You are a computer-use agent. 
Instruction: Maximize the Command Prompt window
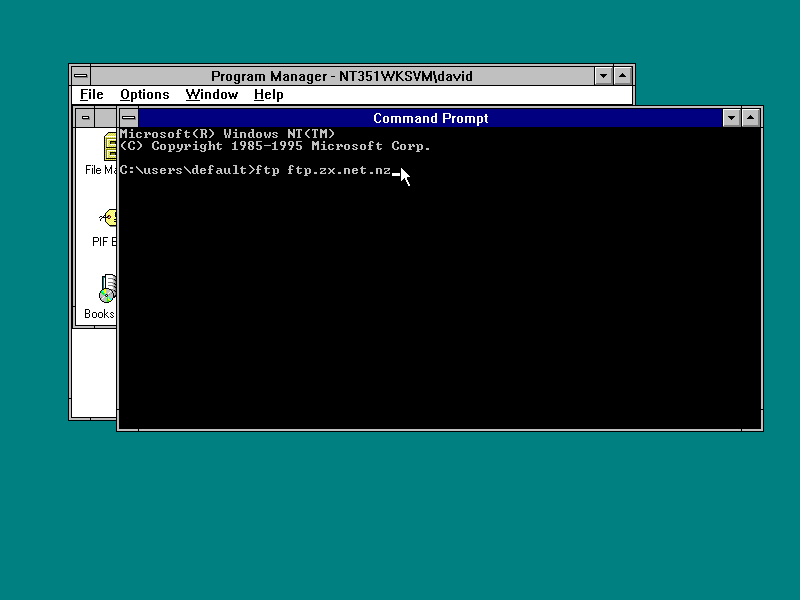[x=751, y=118]
